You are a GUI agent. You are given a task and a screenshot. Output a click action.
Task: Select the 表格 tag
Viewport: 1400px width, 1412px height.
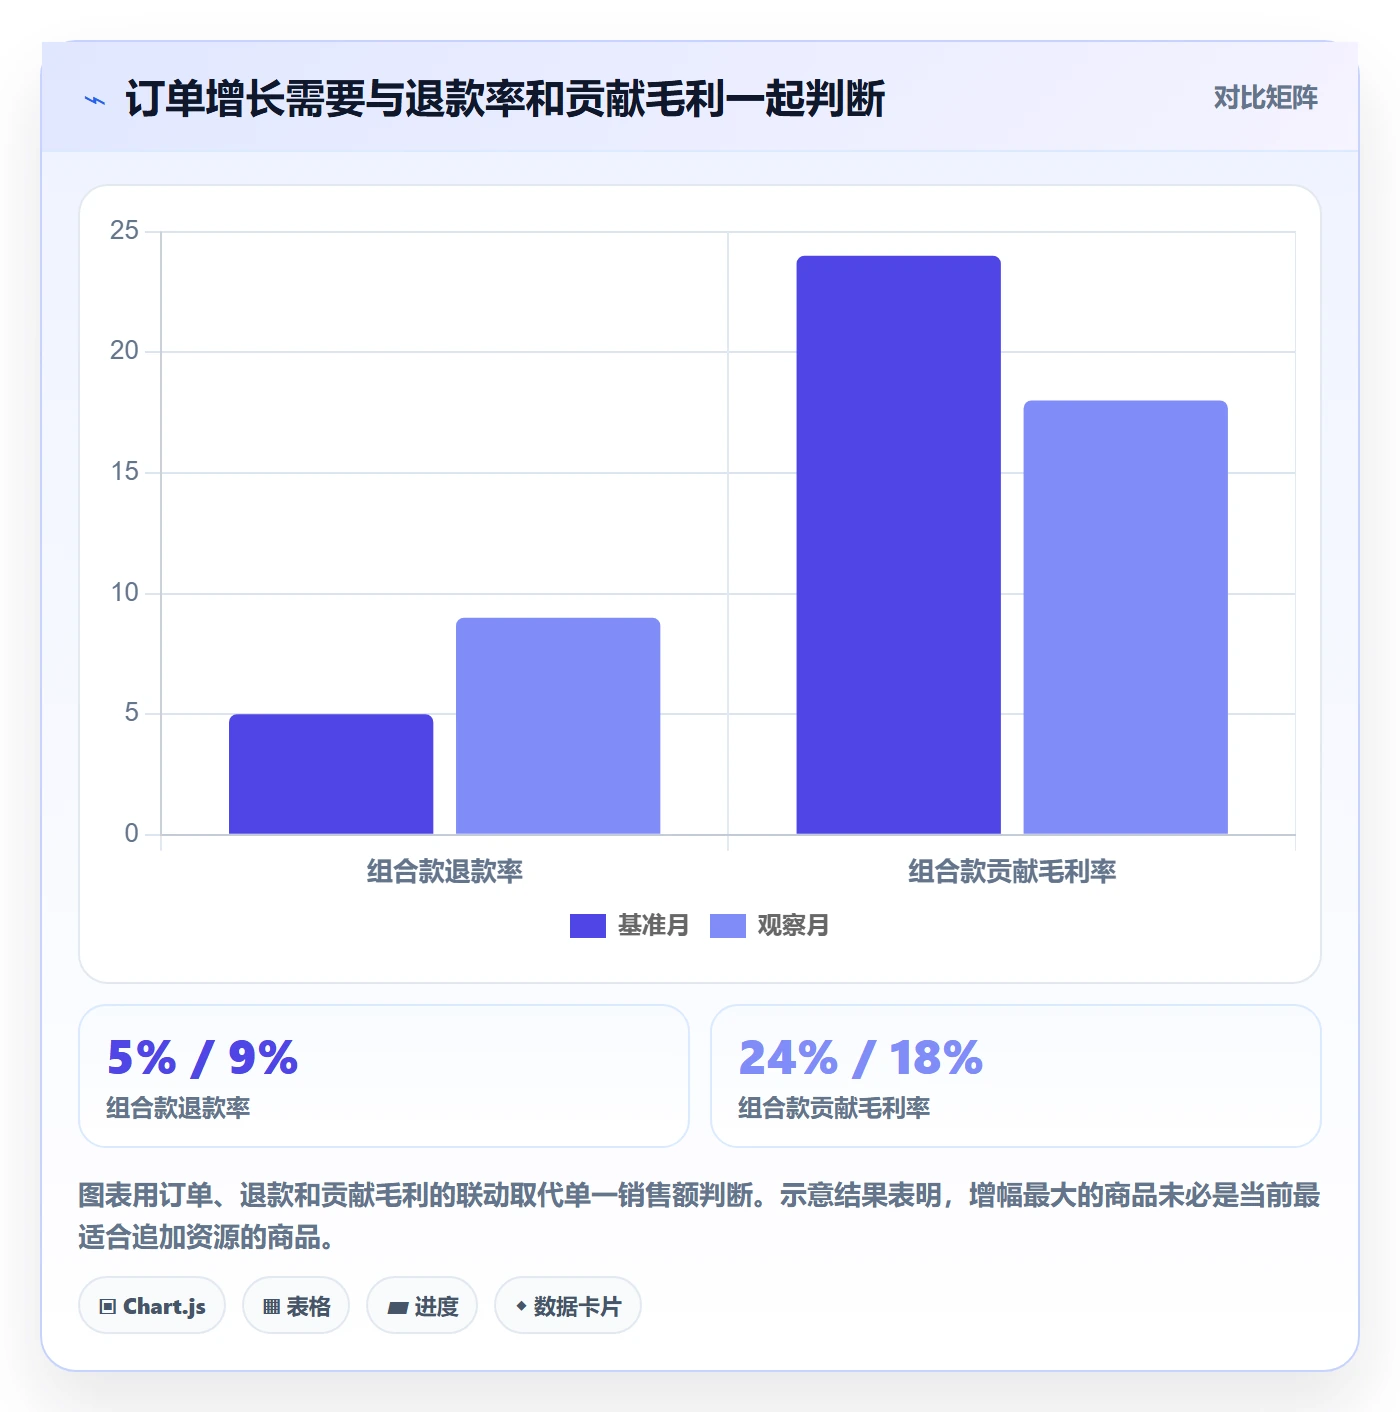(296, 1305)
